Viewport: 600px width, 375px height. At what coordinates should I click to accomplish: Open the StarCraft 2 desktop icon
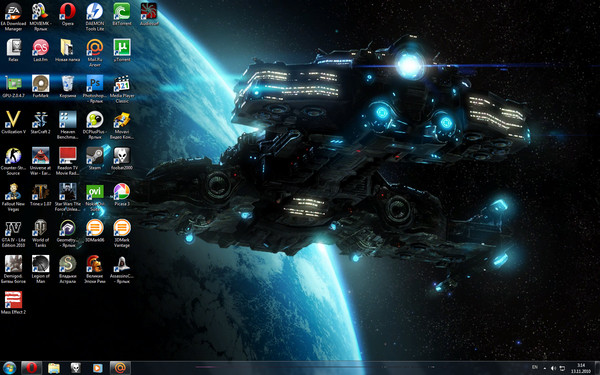point(40,122)
